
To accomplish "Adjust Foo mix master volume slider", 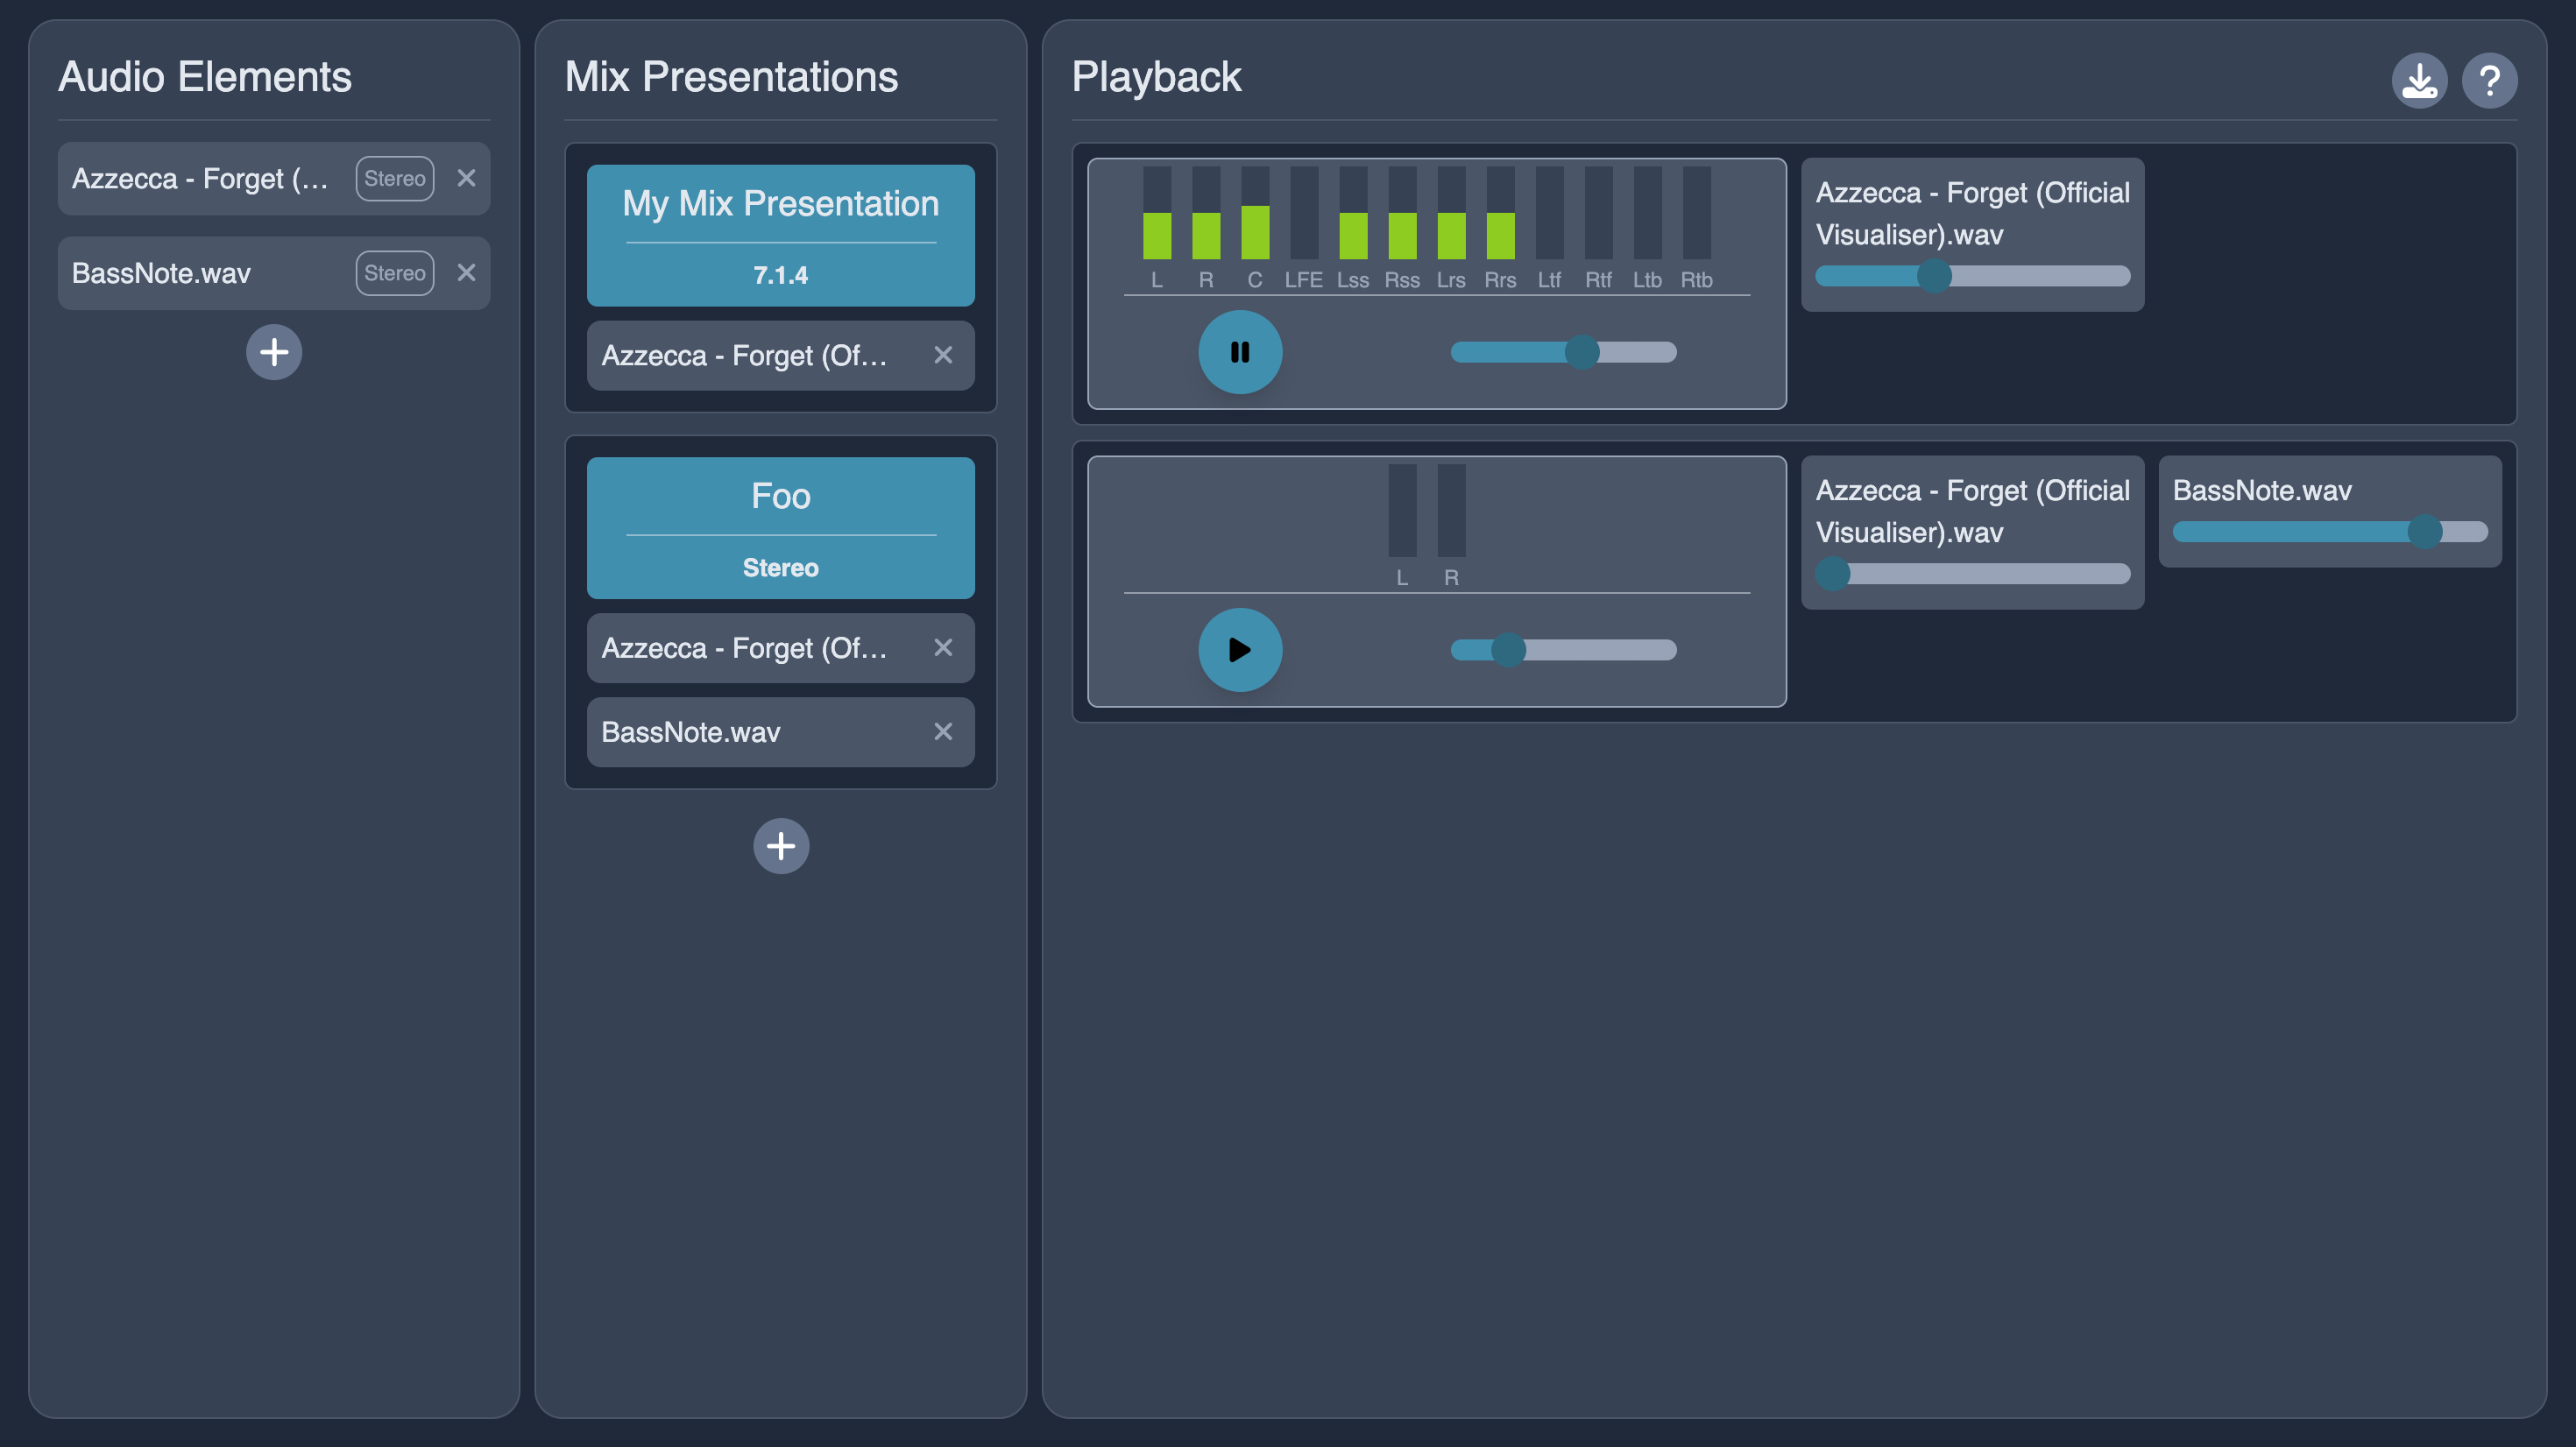I will [x=1508, y=650].
